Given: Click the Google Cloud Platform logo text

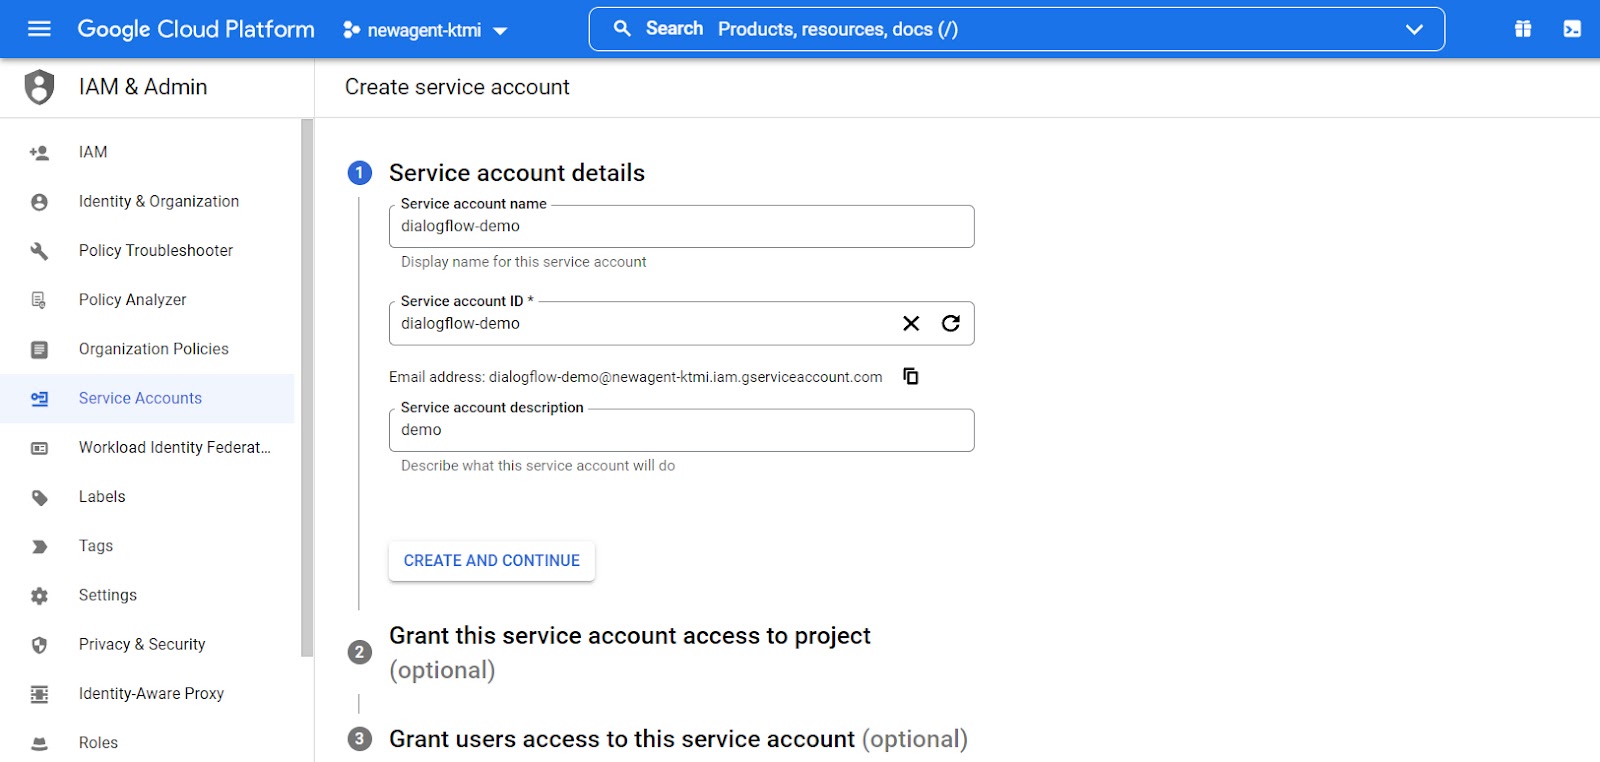Looking at the screenshot, I should point(196,29).
